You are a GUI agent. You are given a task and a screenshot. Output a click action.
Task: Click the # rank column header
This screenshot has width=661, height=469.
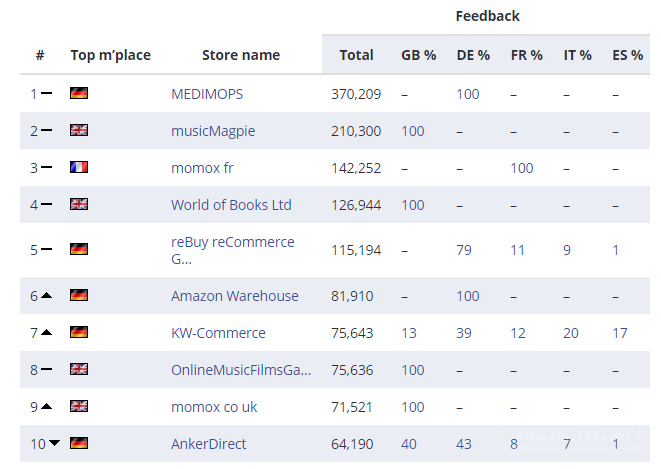click(40, 55)
